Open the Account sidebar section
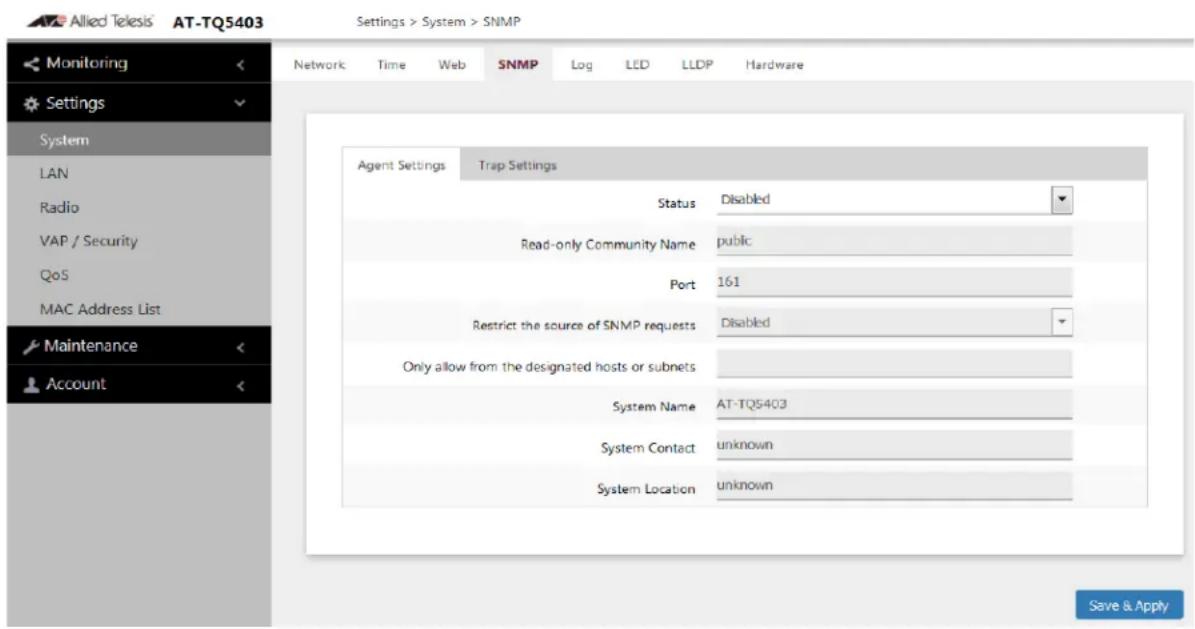The width and height of the screenshot is (1195, 629). pyautogui.click(x=139, y=384)
